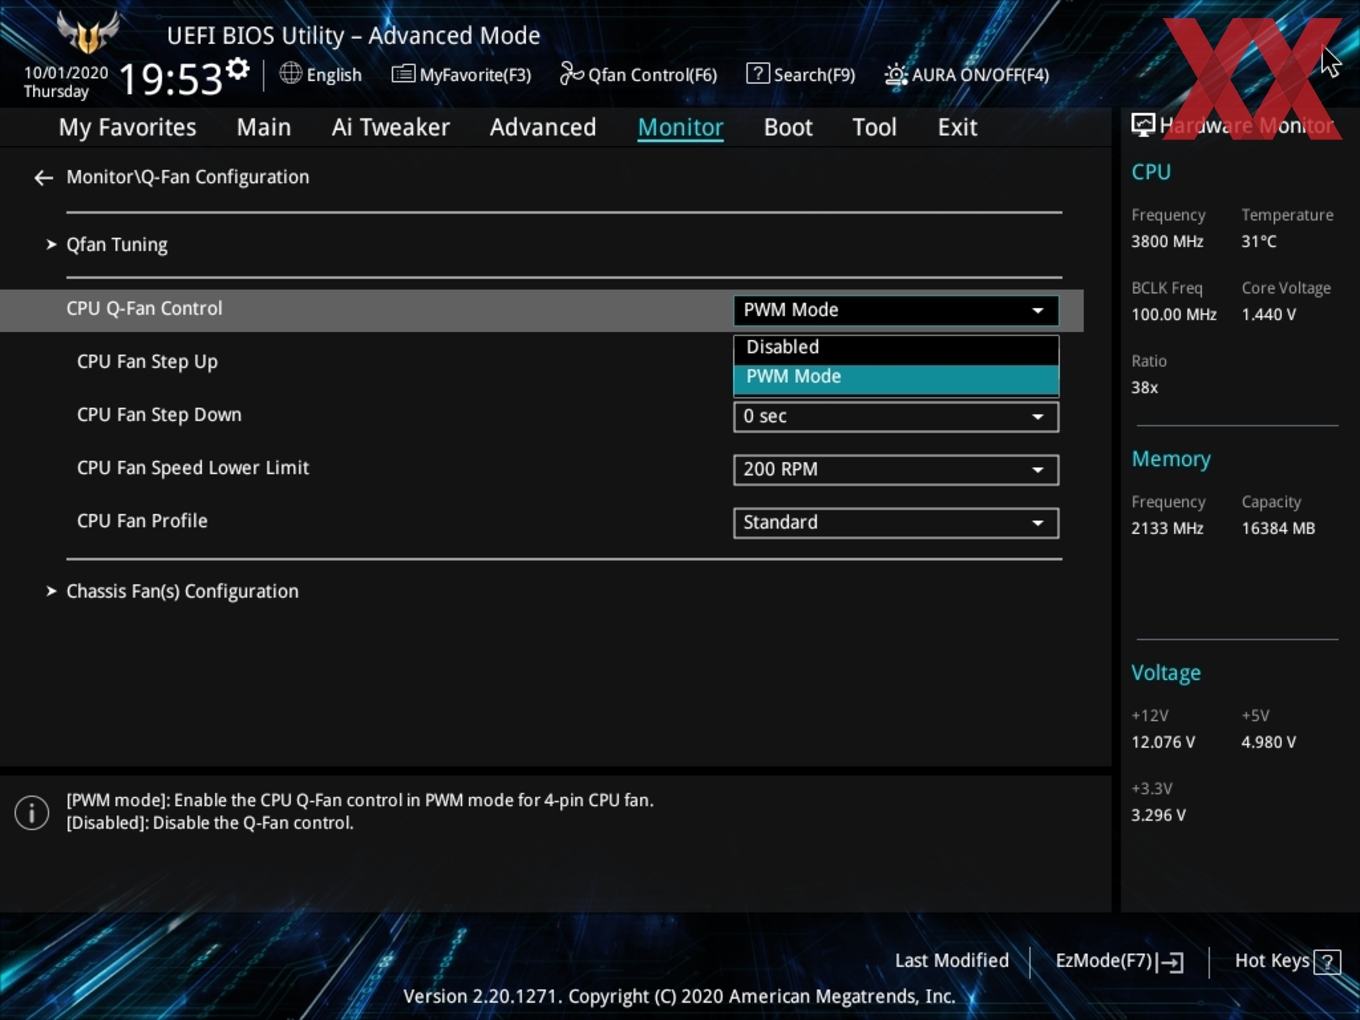Image resolution: width=1360 pixels, height=1020 pixels.
Task: Open Last Modified log
Action: tap(951, 961)
